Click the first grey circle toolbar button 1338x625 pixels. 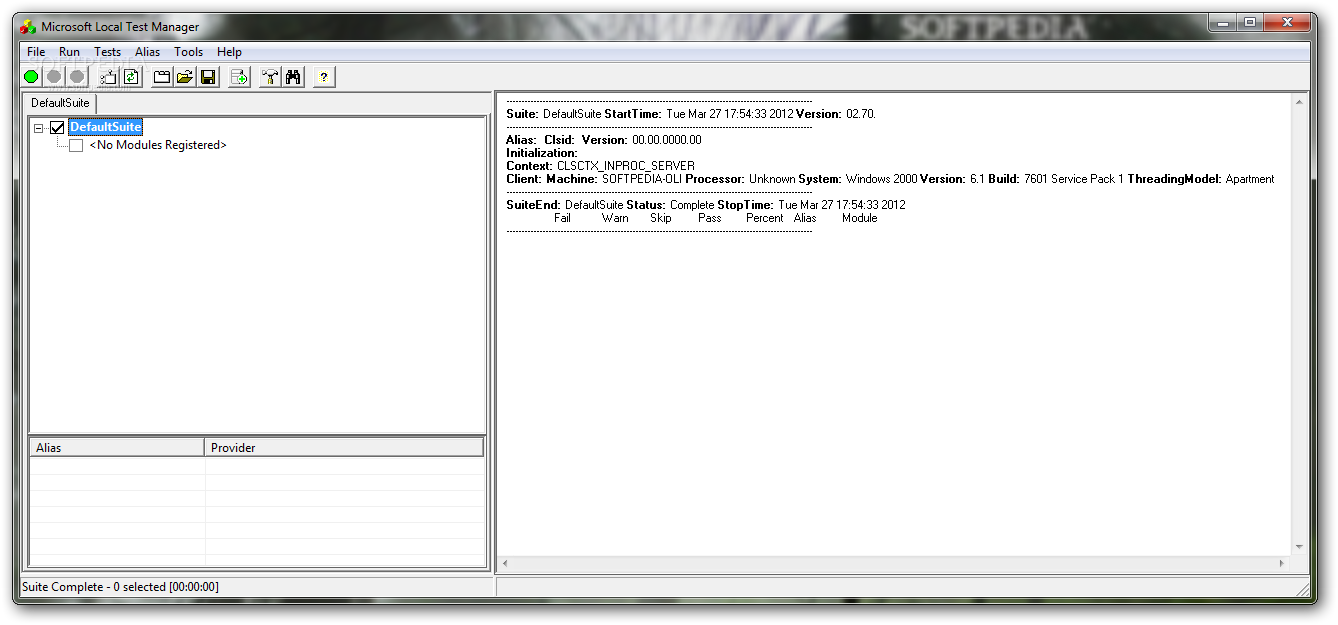pyautogui.click(x=54, y=77)
